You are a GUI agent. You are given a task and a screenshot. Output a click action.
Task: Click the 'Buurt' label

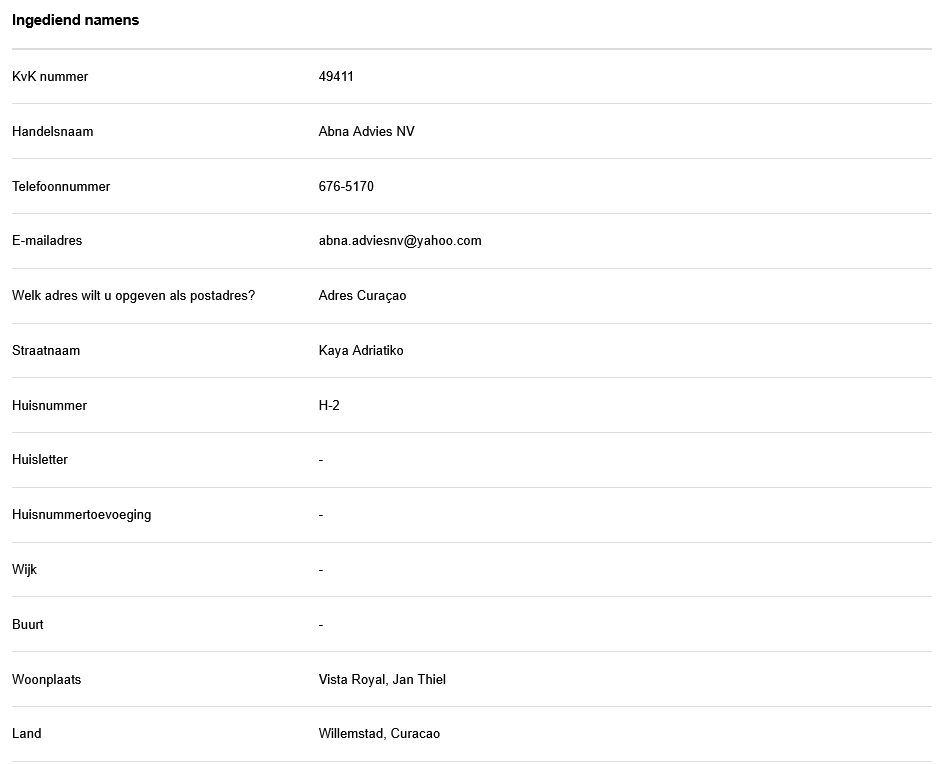[x=28, y=625]
